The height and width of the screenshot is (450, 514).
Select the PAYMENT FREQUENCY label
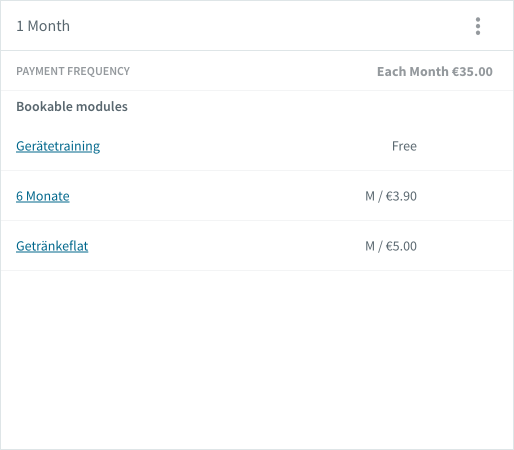coord(73,71)
